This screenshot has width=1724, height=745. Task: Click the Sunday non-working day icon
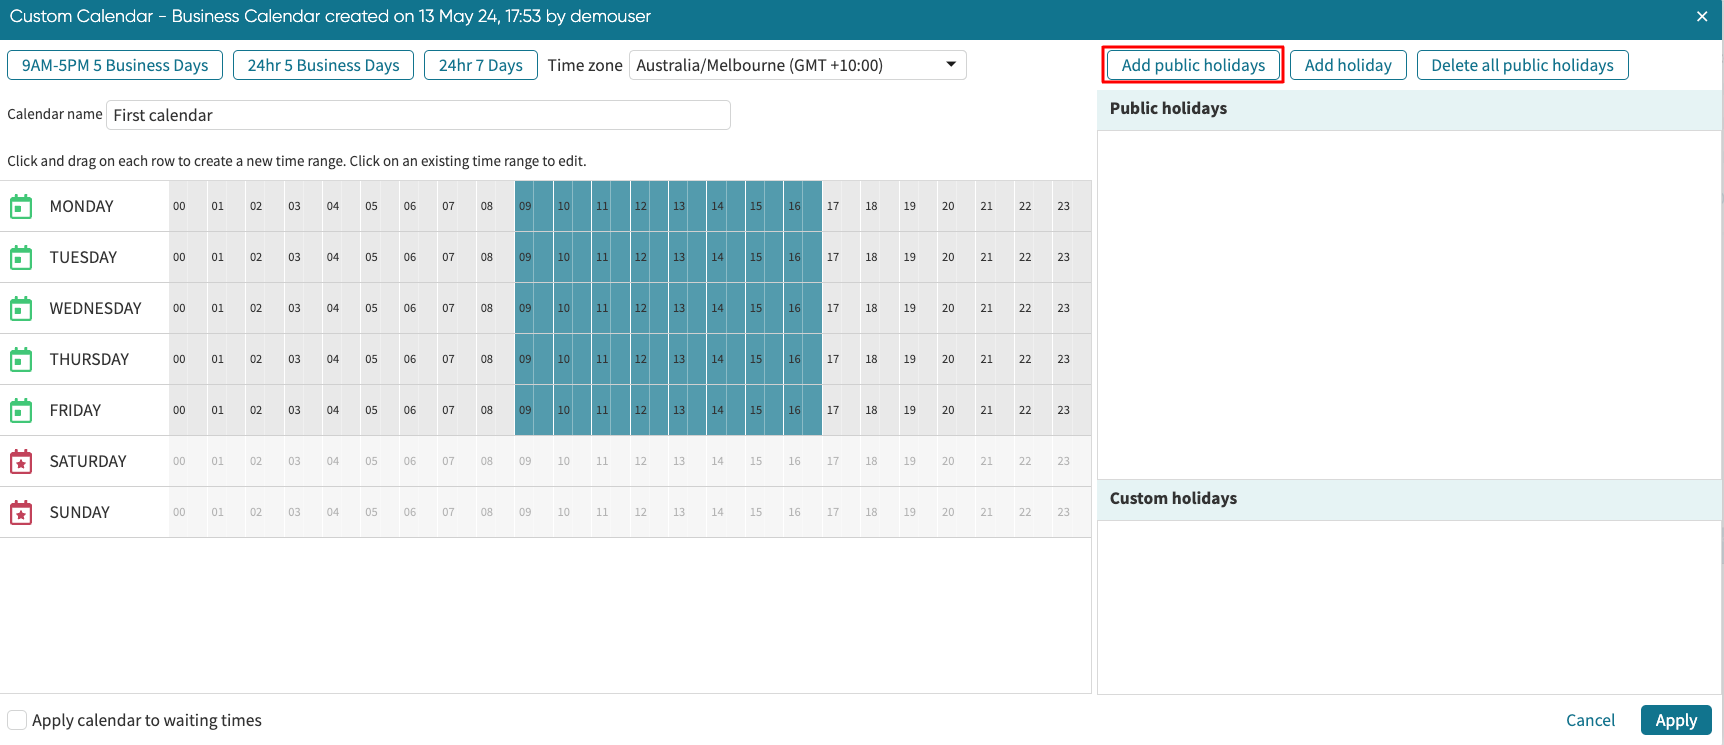coord(21,513)
